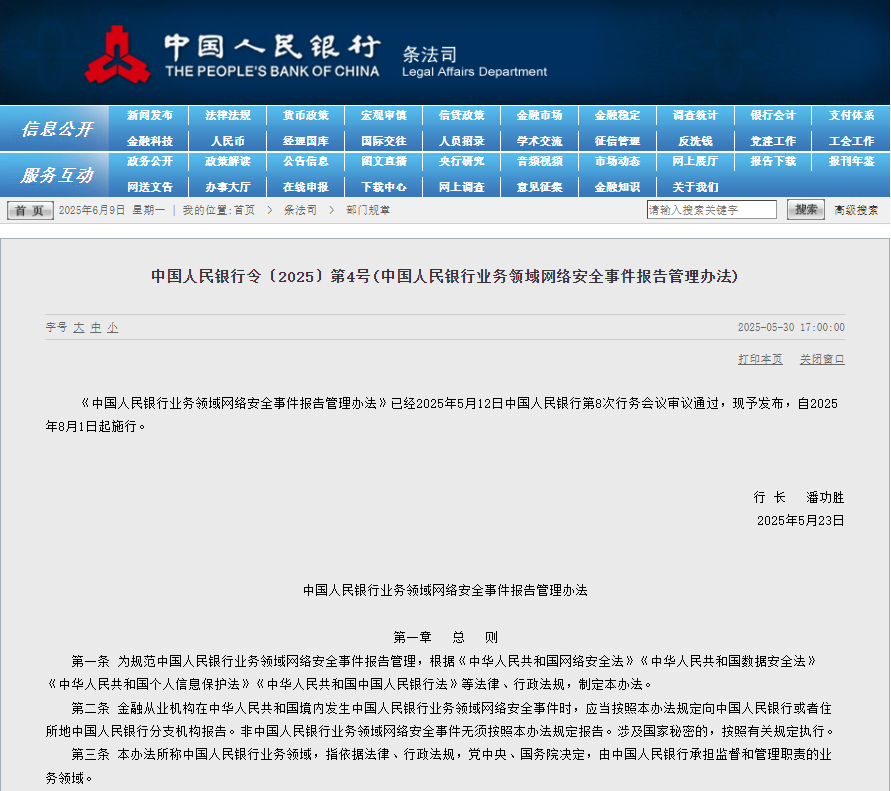Image resolution: width=891 pixels, height=791 pixels.
Task: Visit 征信管理 page
Action: tap(617, 141)
